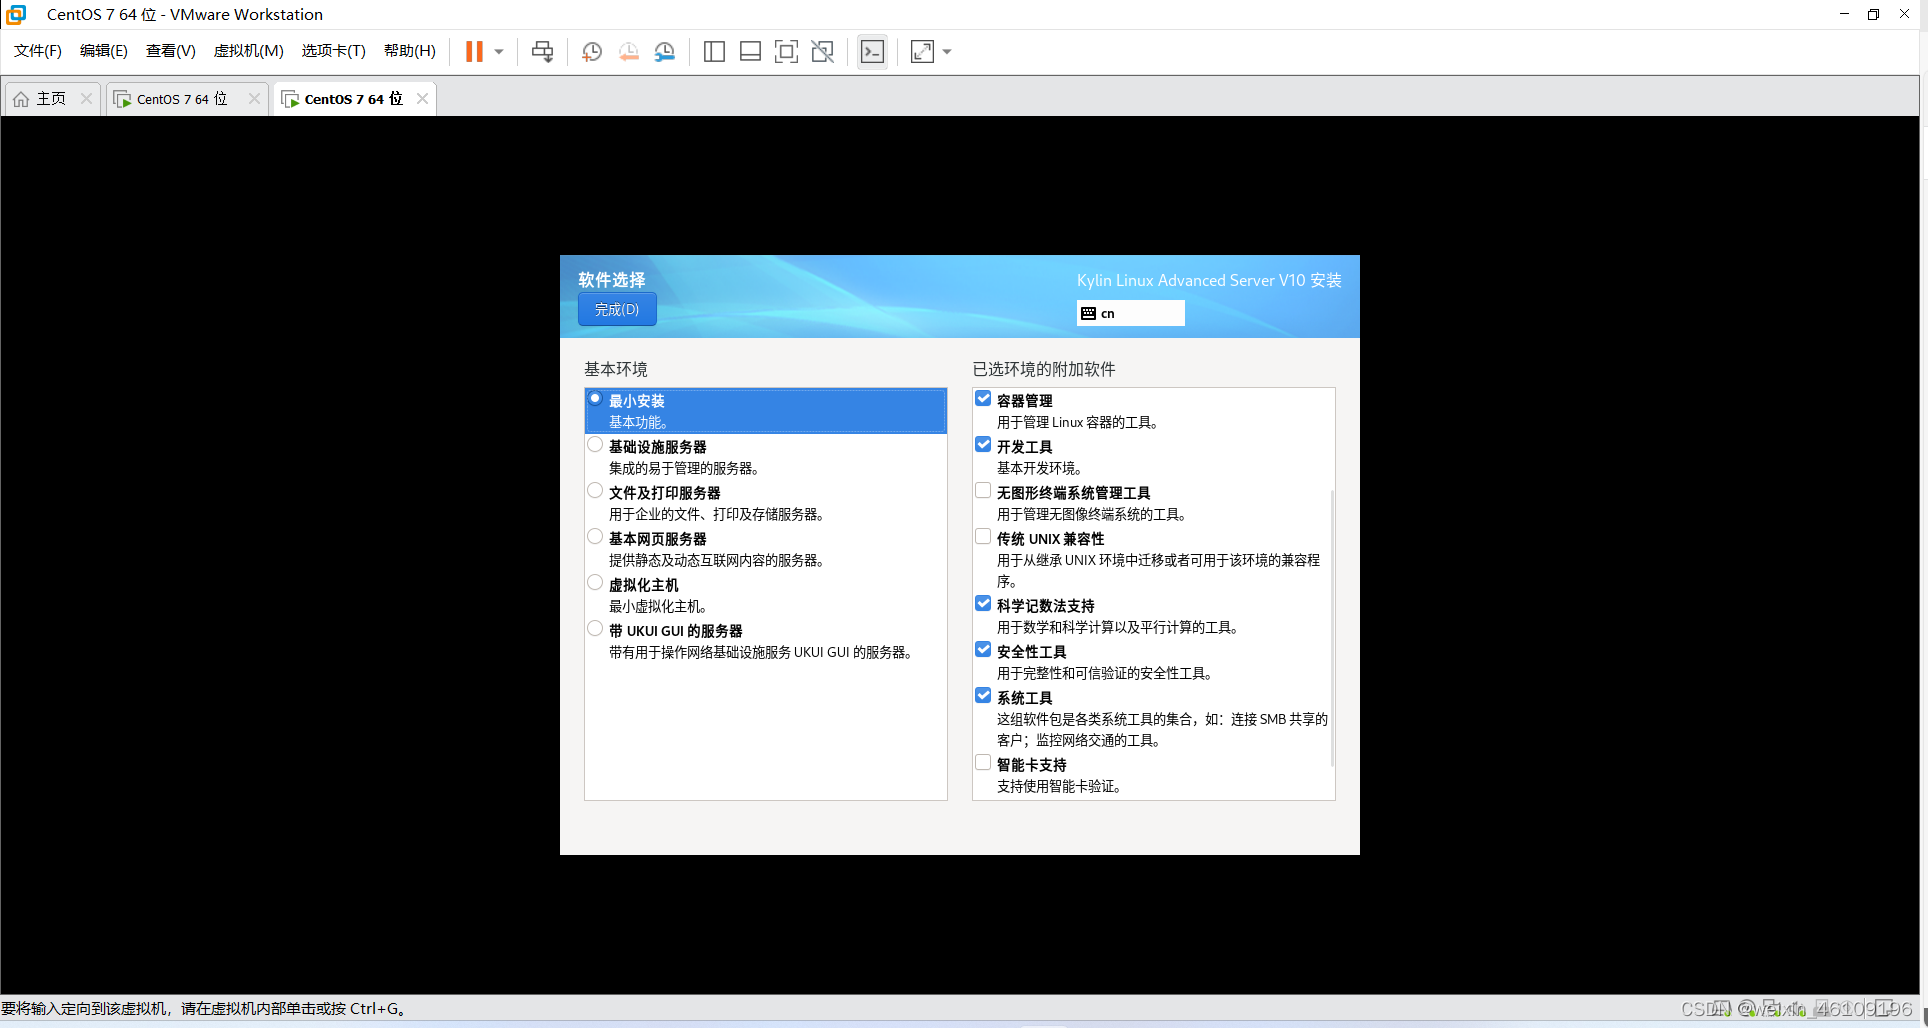Image resolution: width=1928 pixels, height=1028 pixels.
Task: Open the 选项卡(T) menu
Action: click(x=334, y=51)
